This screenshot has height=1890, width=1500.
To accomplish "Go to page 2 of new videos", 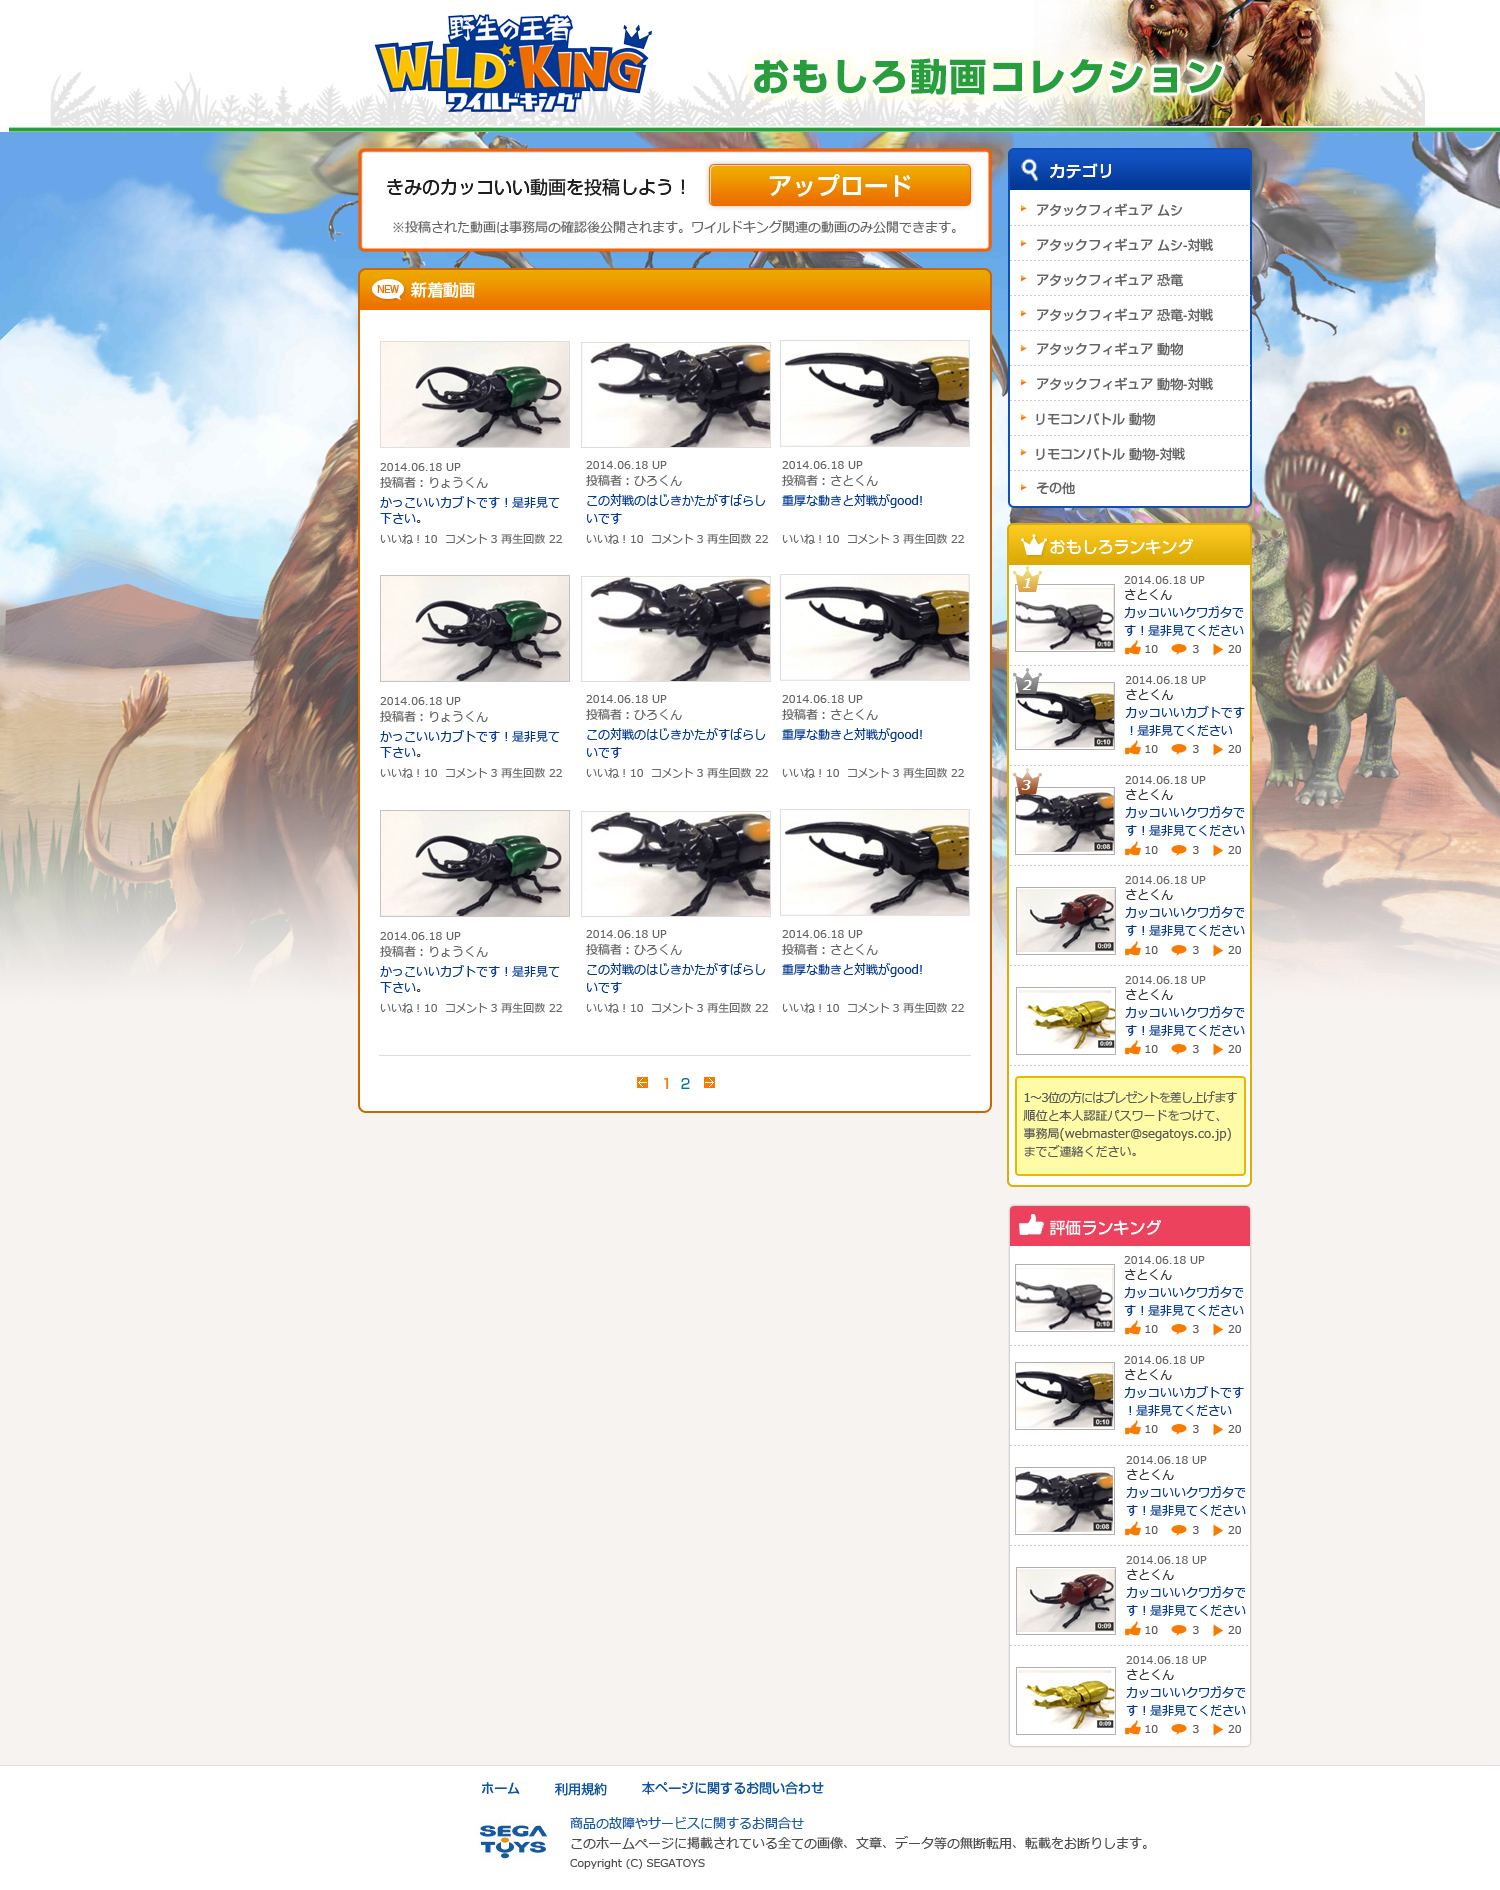I will (x=685, y=1084).
